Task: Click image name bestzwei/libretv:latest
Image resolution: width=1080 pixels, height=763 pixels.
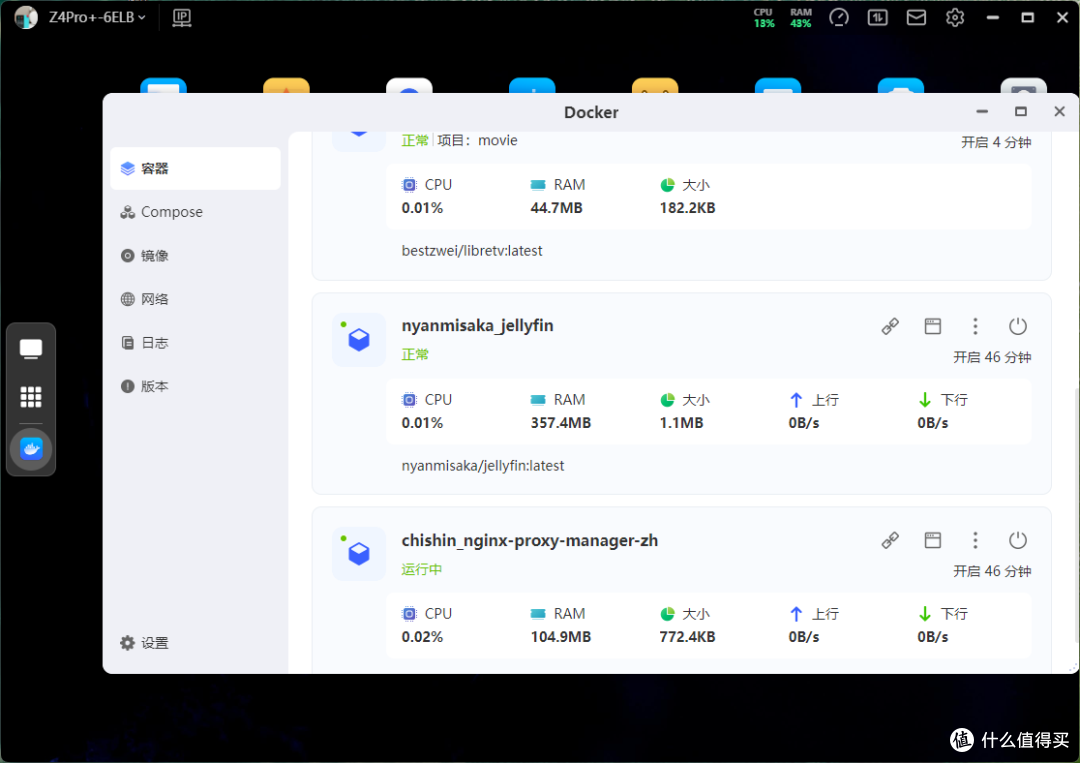Action: (472, 251)
